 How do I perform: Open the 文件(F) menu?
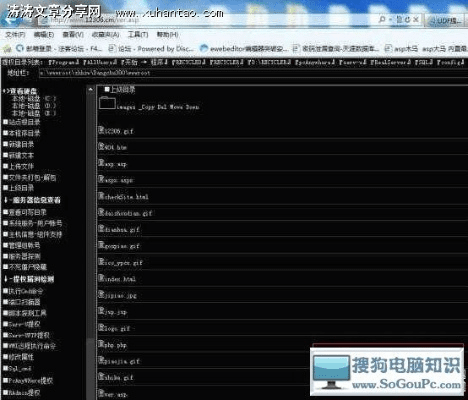(15, 34)
